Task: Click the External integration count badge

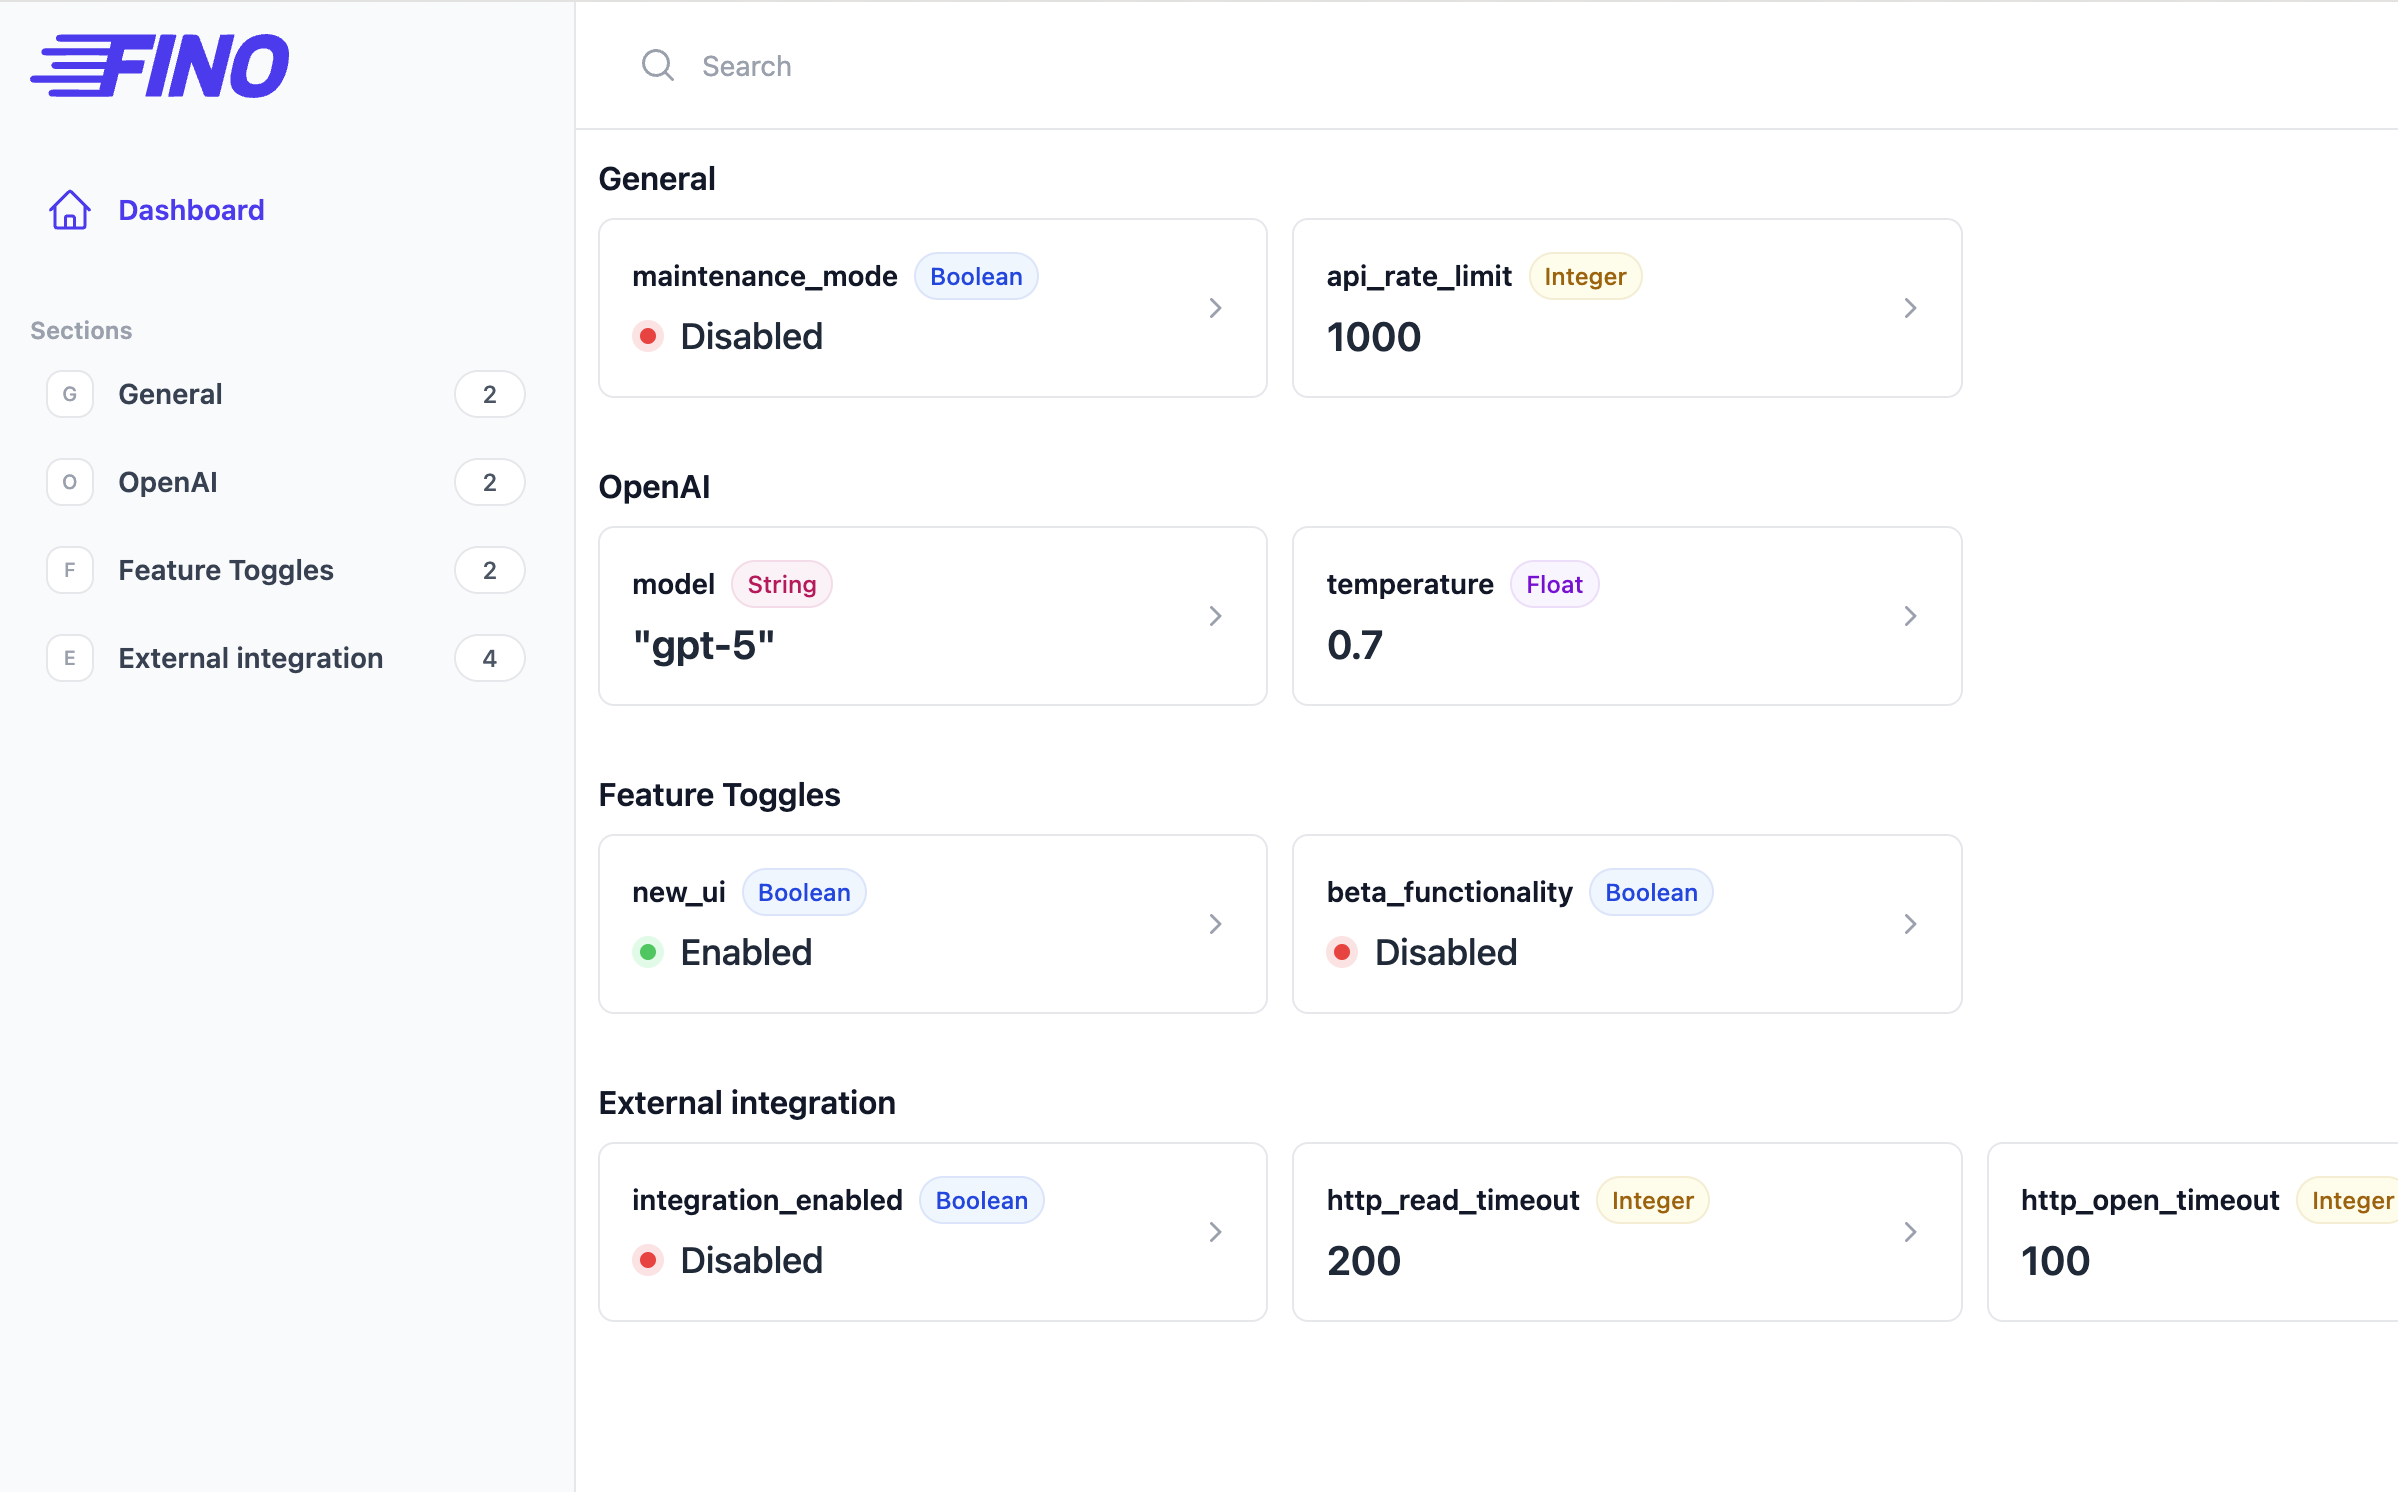Action: click(489, 658)
